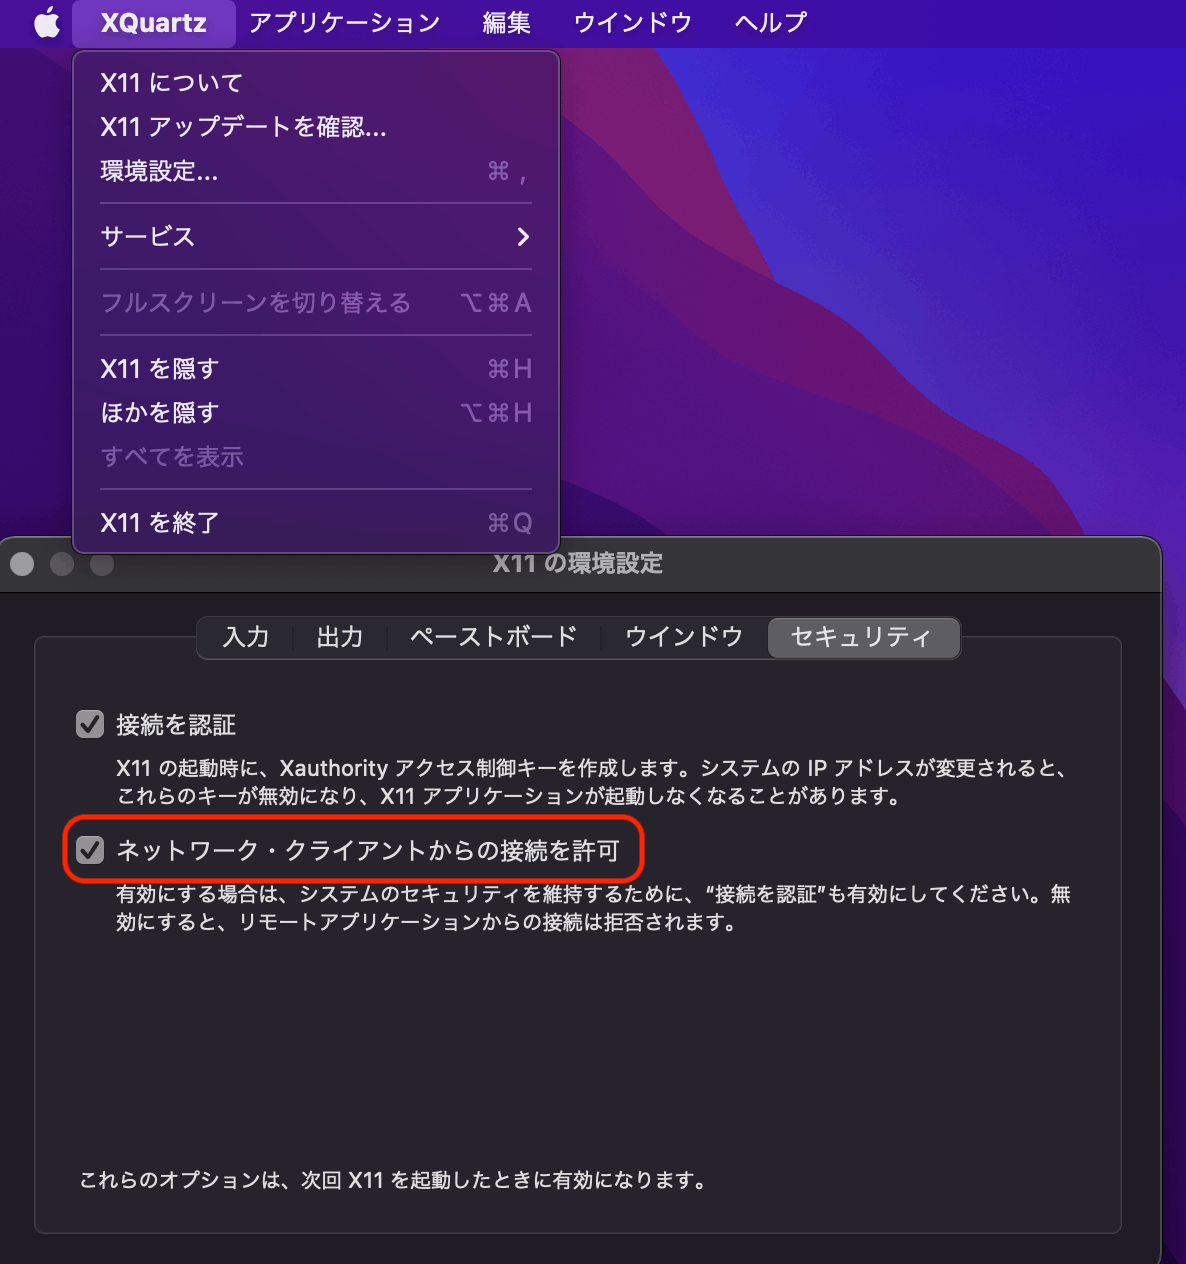Close the X11 の環境設定 window

point(22,564)
